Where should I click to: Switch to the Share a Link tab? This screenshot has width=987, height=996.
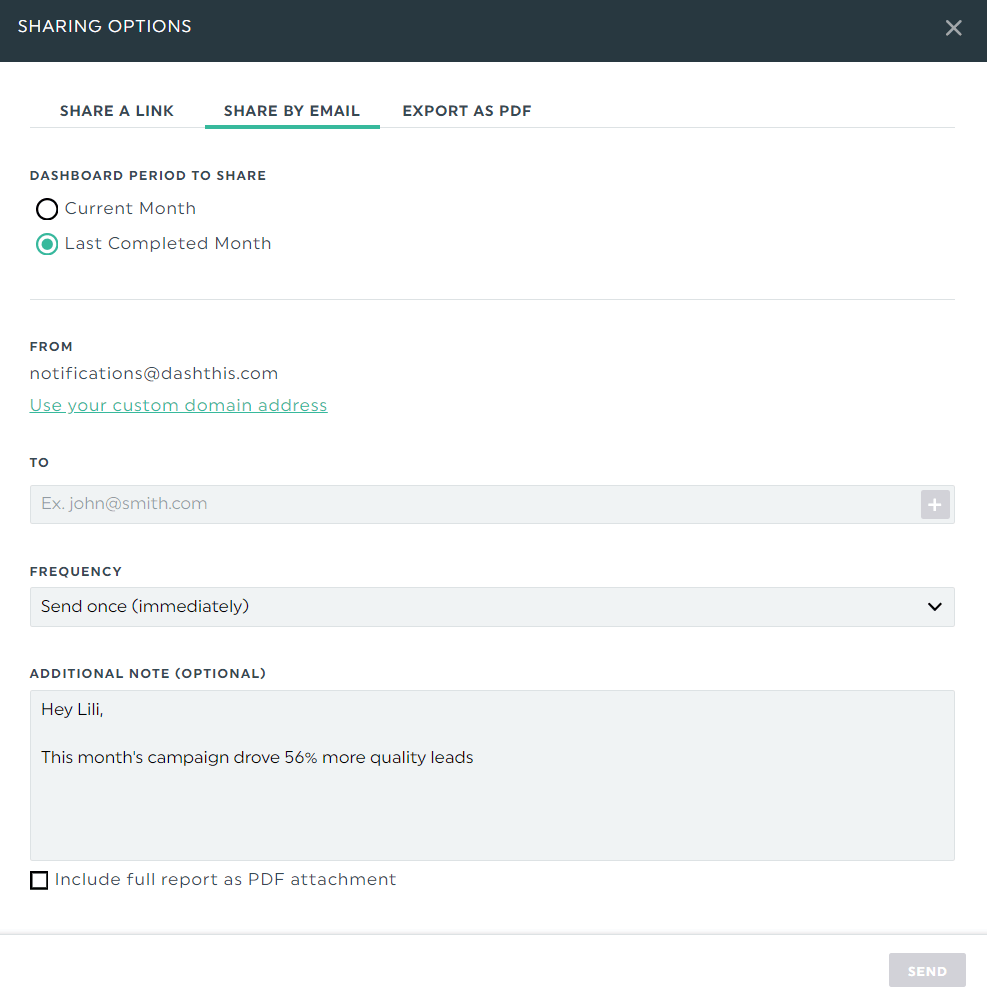pos(117,111)
